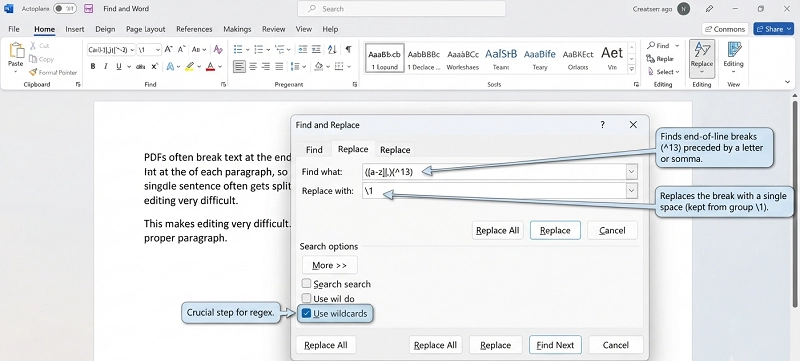This screenshot has height=361, width=800.
Task: Click the shrink font size icon
Action: tap(181, 49)
